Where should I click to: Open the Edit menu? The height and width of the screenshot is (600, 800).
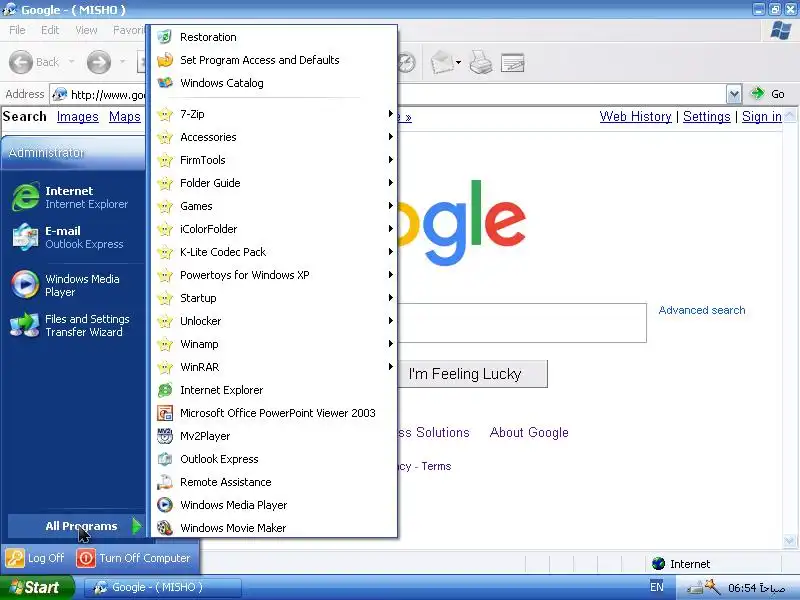click(50, 30)
